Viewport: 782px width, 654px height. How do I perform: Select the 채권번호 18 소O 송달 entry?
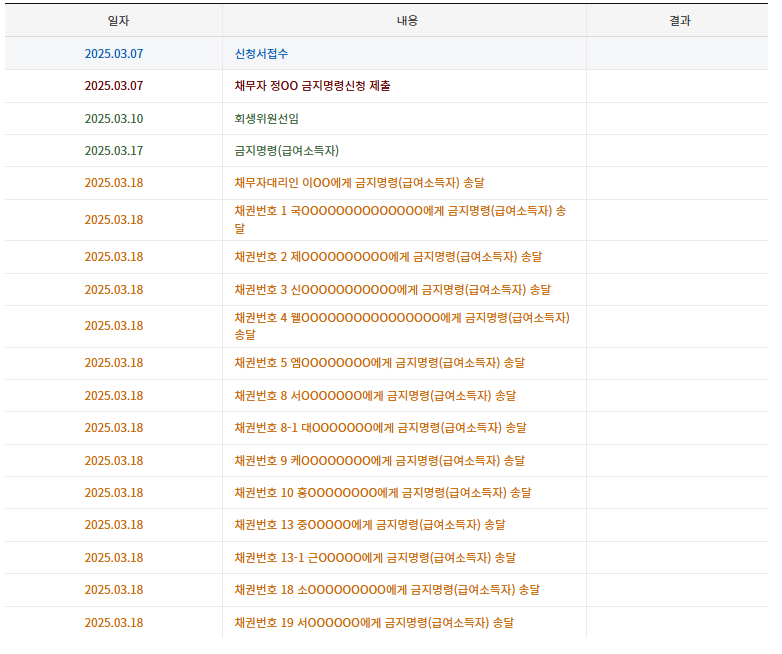[387, 590]
